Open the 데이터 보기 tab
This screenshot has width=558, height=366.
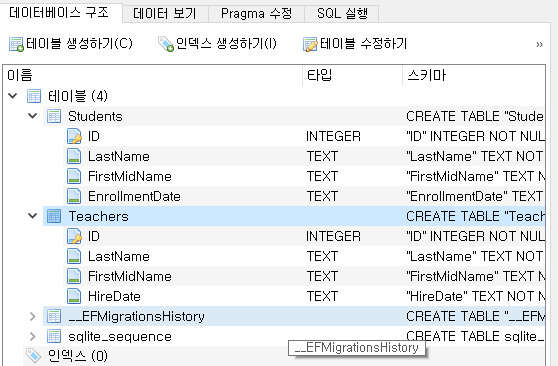point(165,14)
